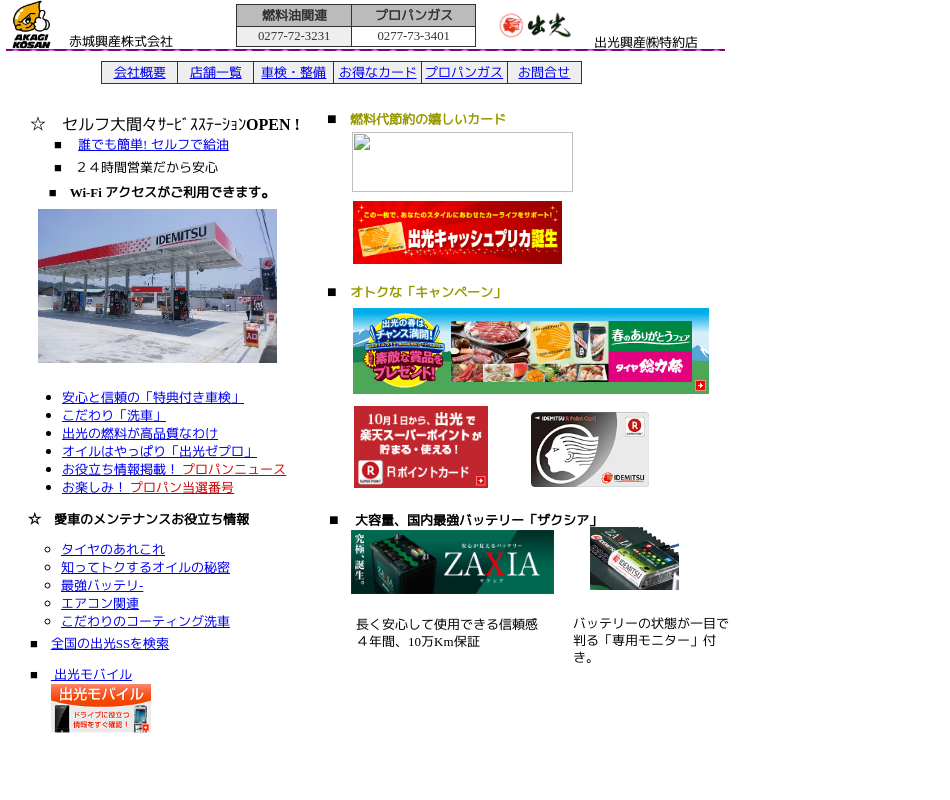Click the 全国の出光SSを検索 link
950x800 pixels.
tap(110, 644)
